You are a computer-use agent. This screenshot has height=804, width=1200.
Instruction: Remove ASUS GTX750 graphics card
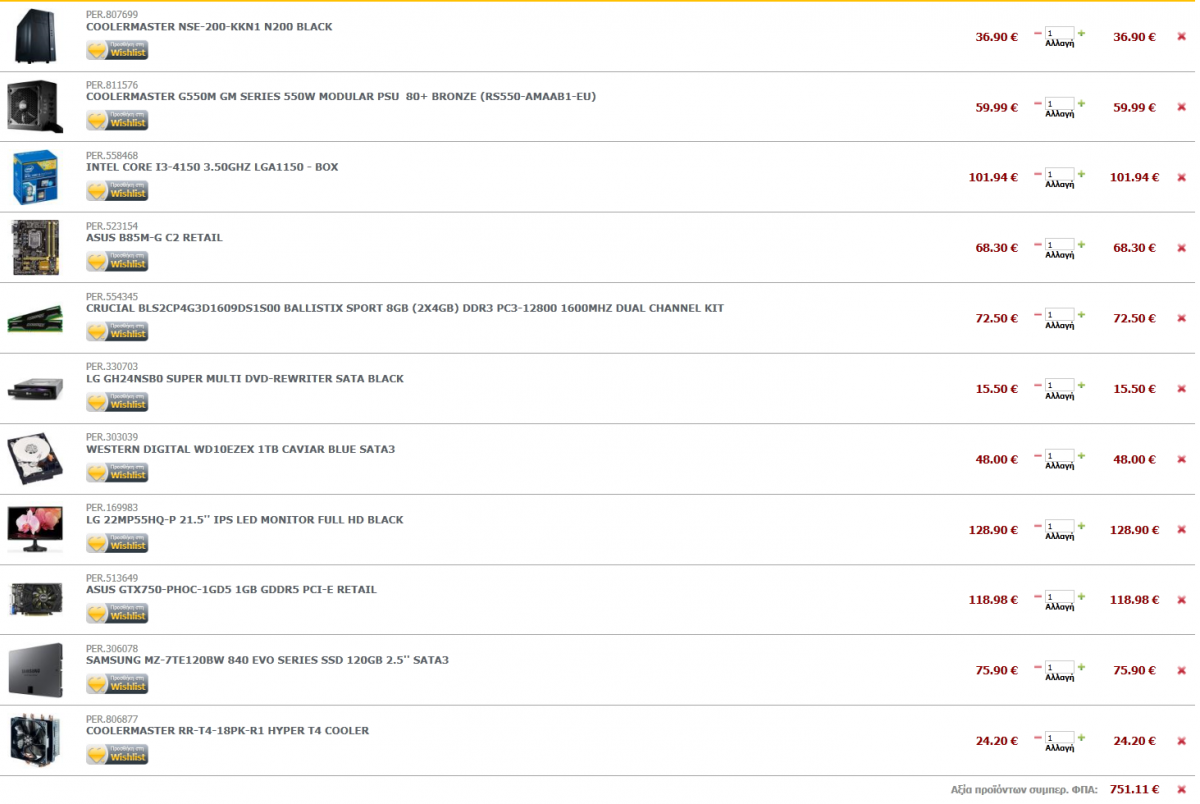(x=1181, y=600)
